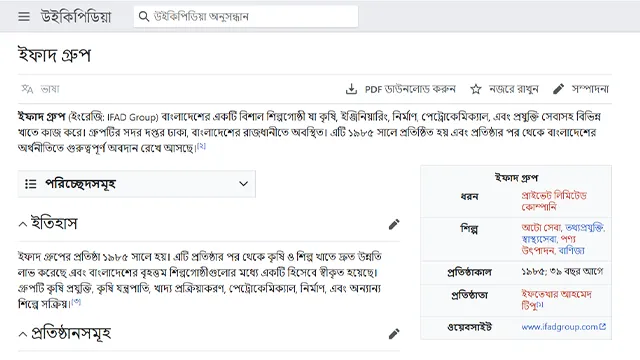Edit the প্রতিষ্ঠানসমূহ section via pencil icon
This screenshot has width=640, height=360.
point(394,334)
